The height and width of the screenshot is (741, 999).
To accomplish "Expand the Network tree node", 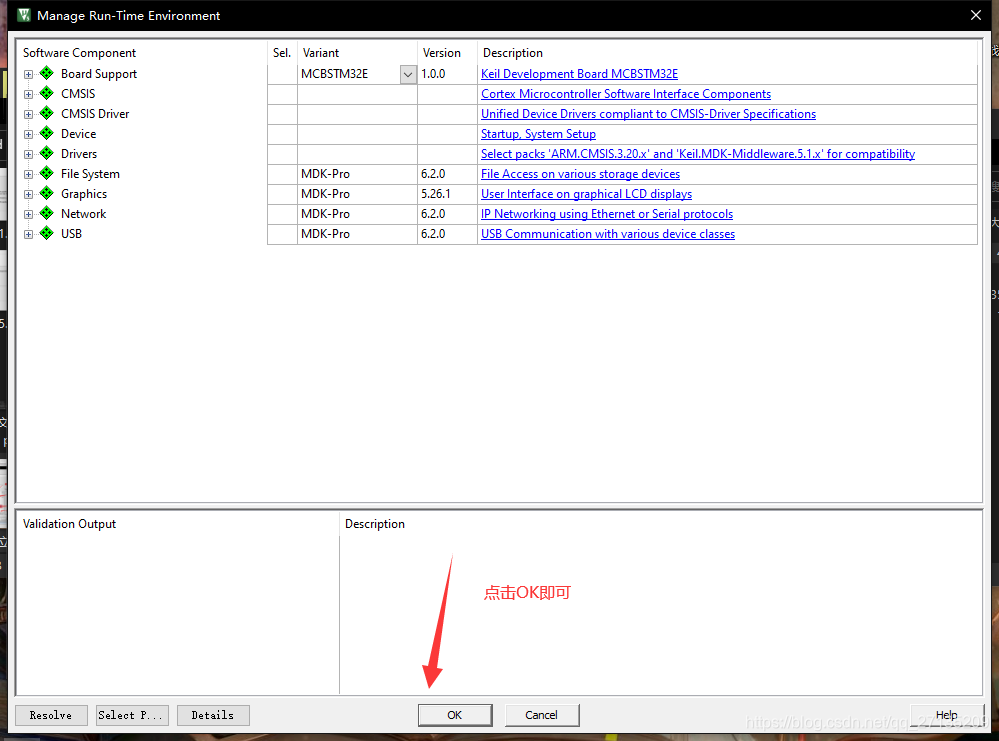I will [28, 215].
